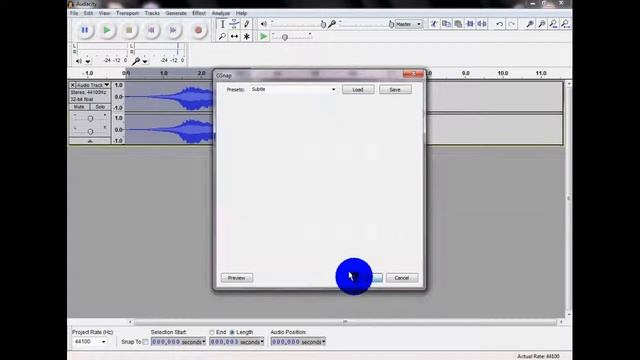
Task: Open the output meter dropdown arrow
Action: tap(88, 61)
